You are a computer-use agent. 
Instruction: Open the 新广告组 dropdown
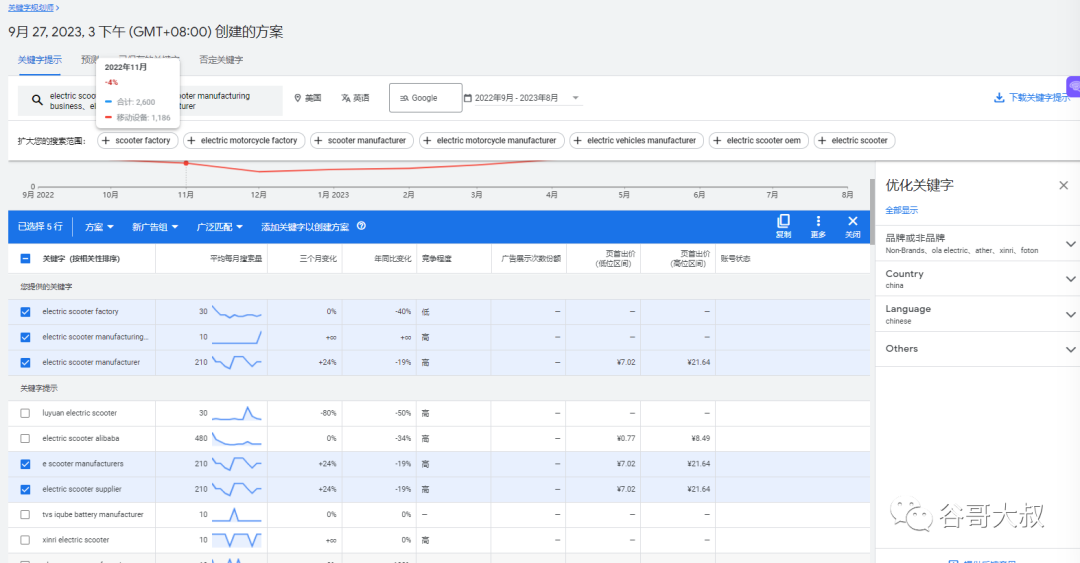[155, 227]
